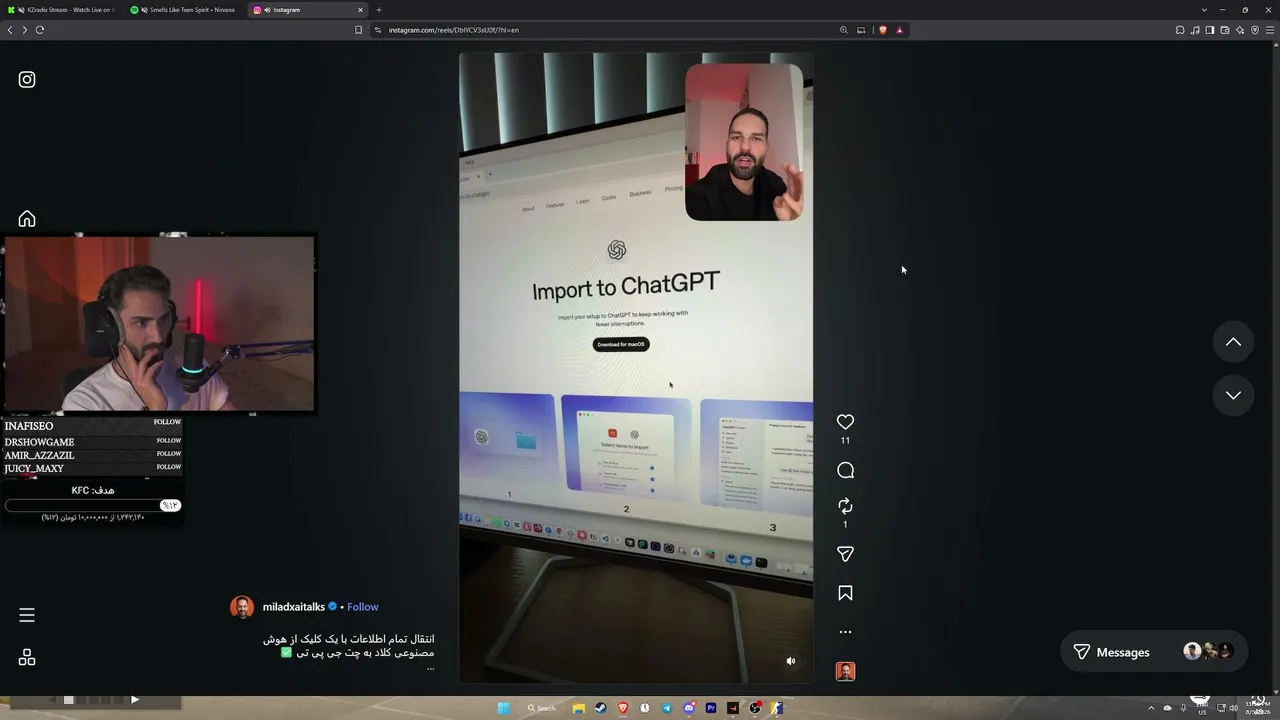Open the 'Also from Meta' grid icon

[27, 657]
